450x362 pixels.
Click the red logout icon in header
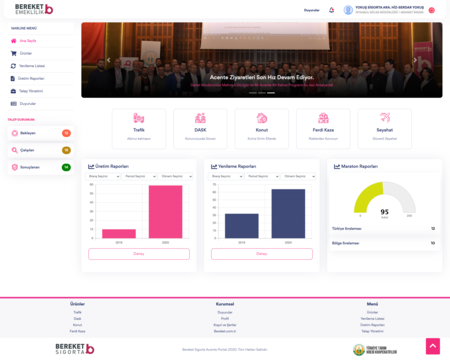(432, 10)
